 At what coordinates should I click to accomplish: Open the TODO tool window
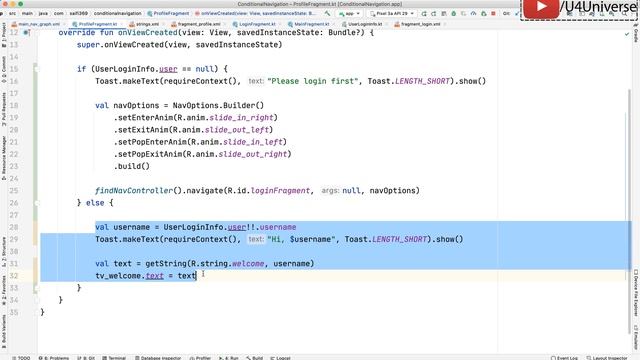coord(21,358)
